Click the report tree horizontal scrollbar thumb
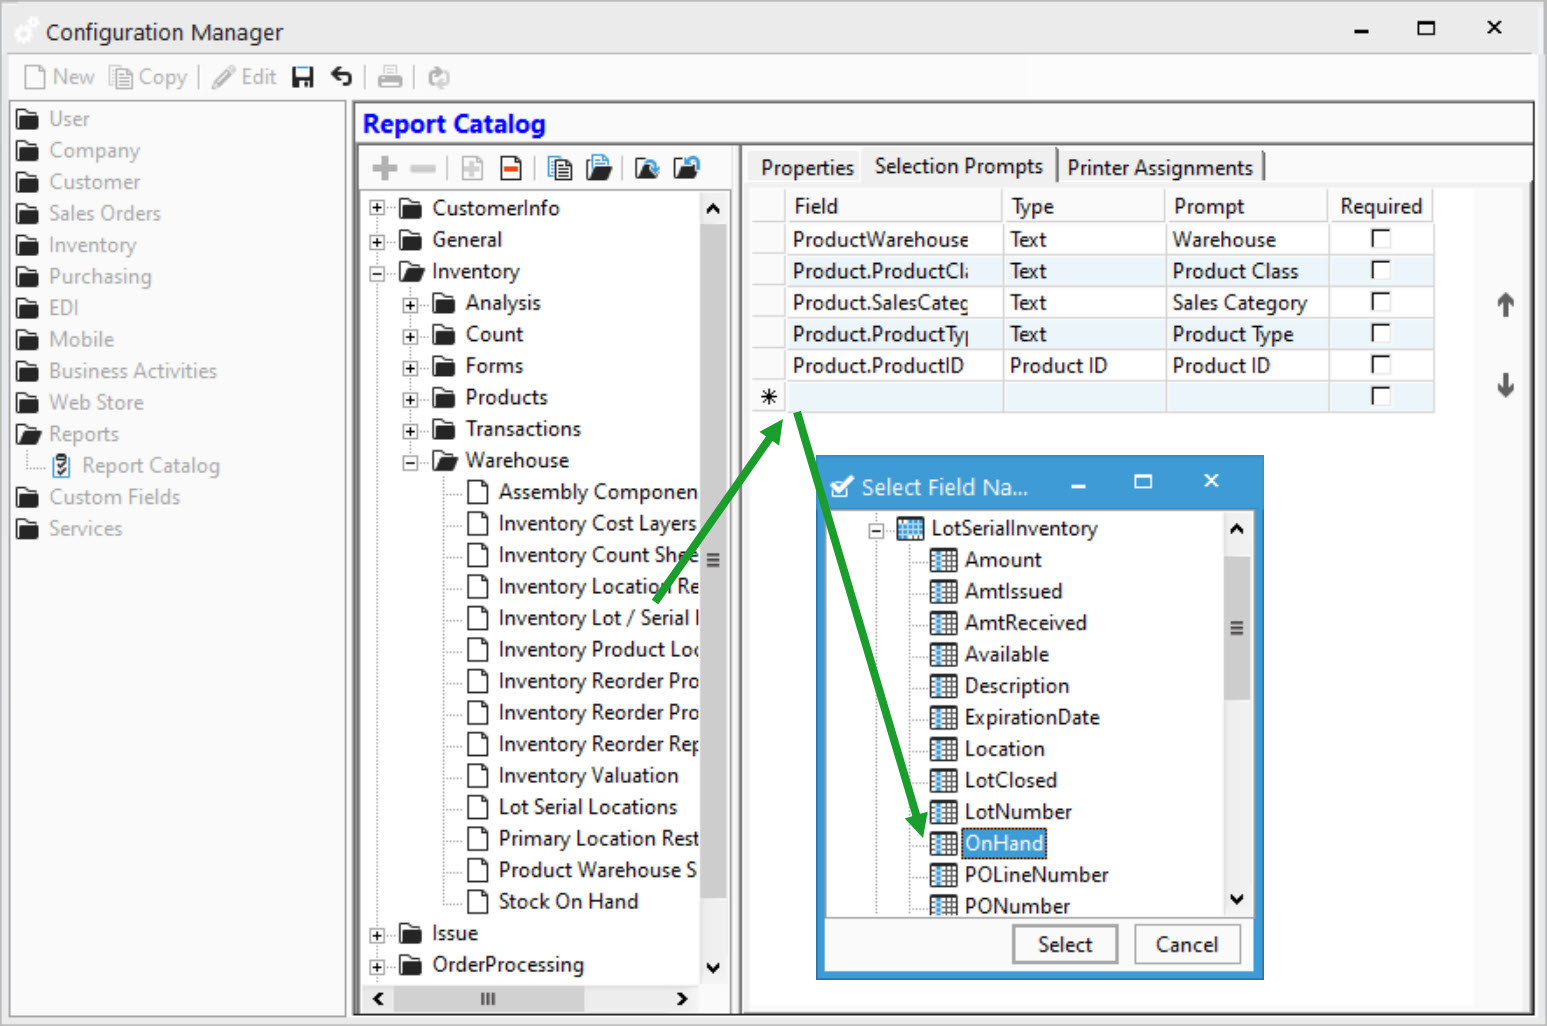Viewport: 1547px width, 1026px height. [488, 998]
